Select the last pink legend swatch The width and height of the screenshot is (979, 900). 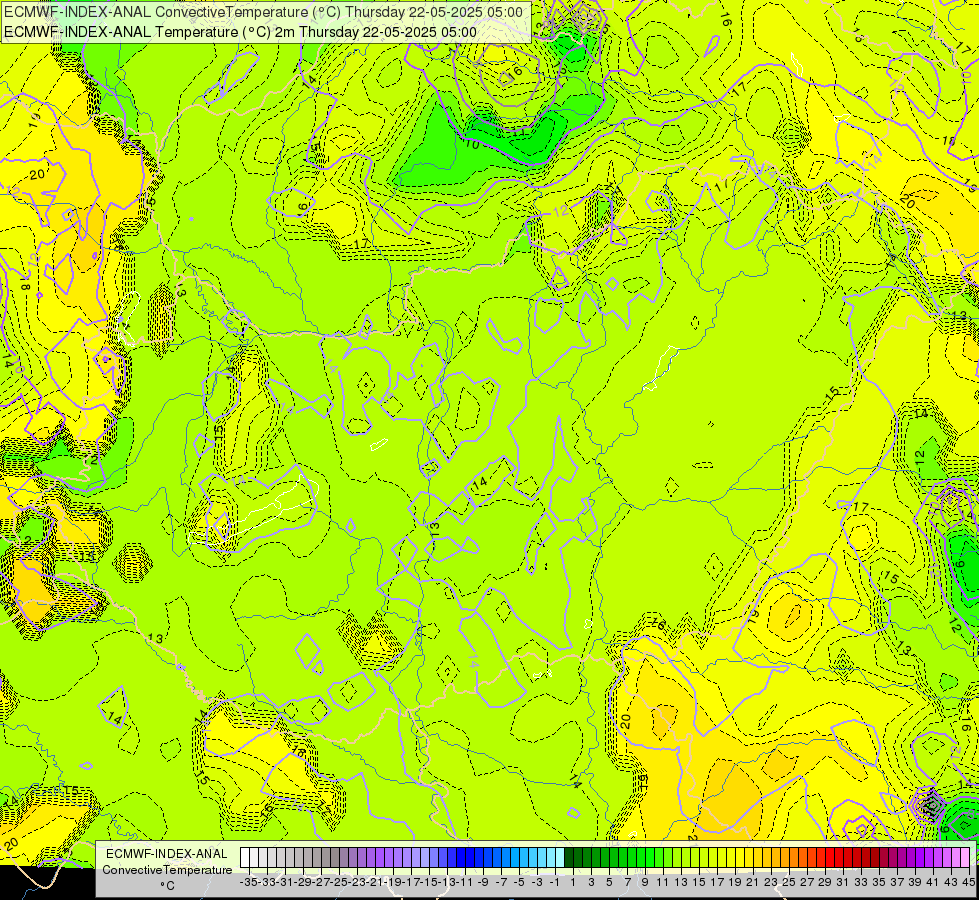(x=965, y=858)
